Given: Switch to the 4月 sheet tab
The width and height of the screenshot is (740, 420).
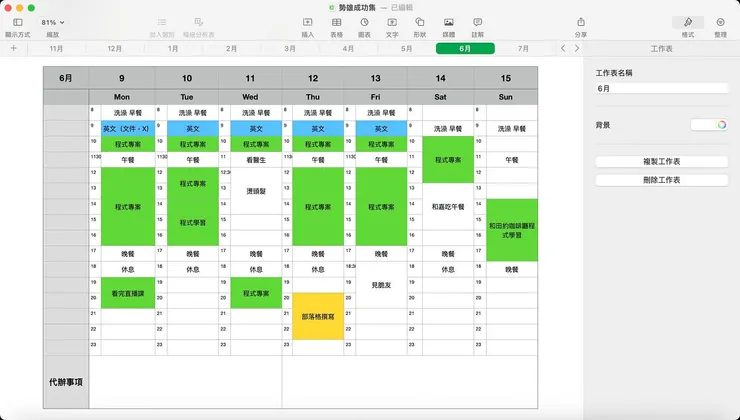Looking at the screenshot, I should (x=348, y=49).
